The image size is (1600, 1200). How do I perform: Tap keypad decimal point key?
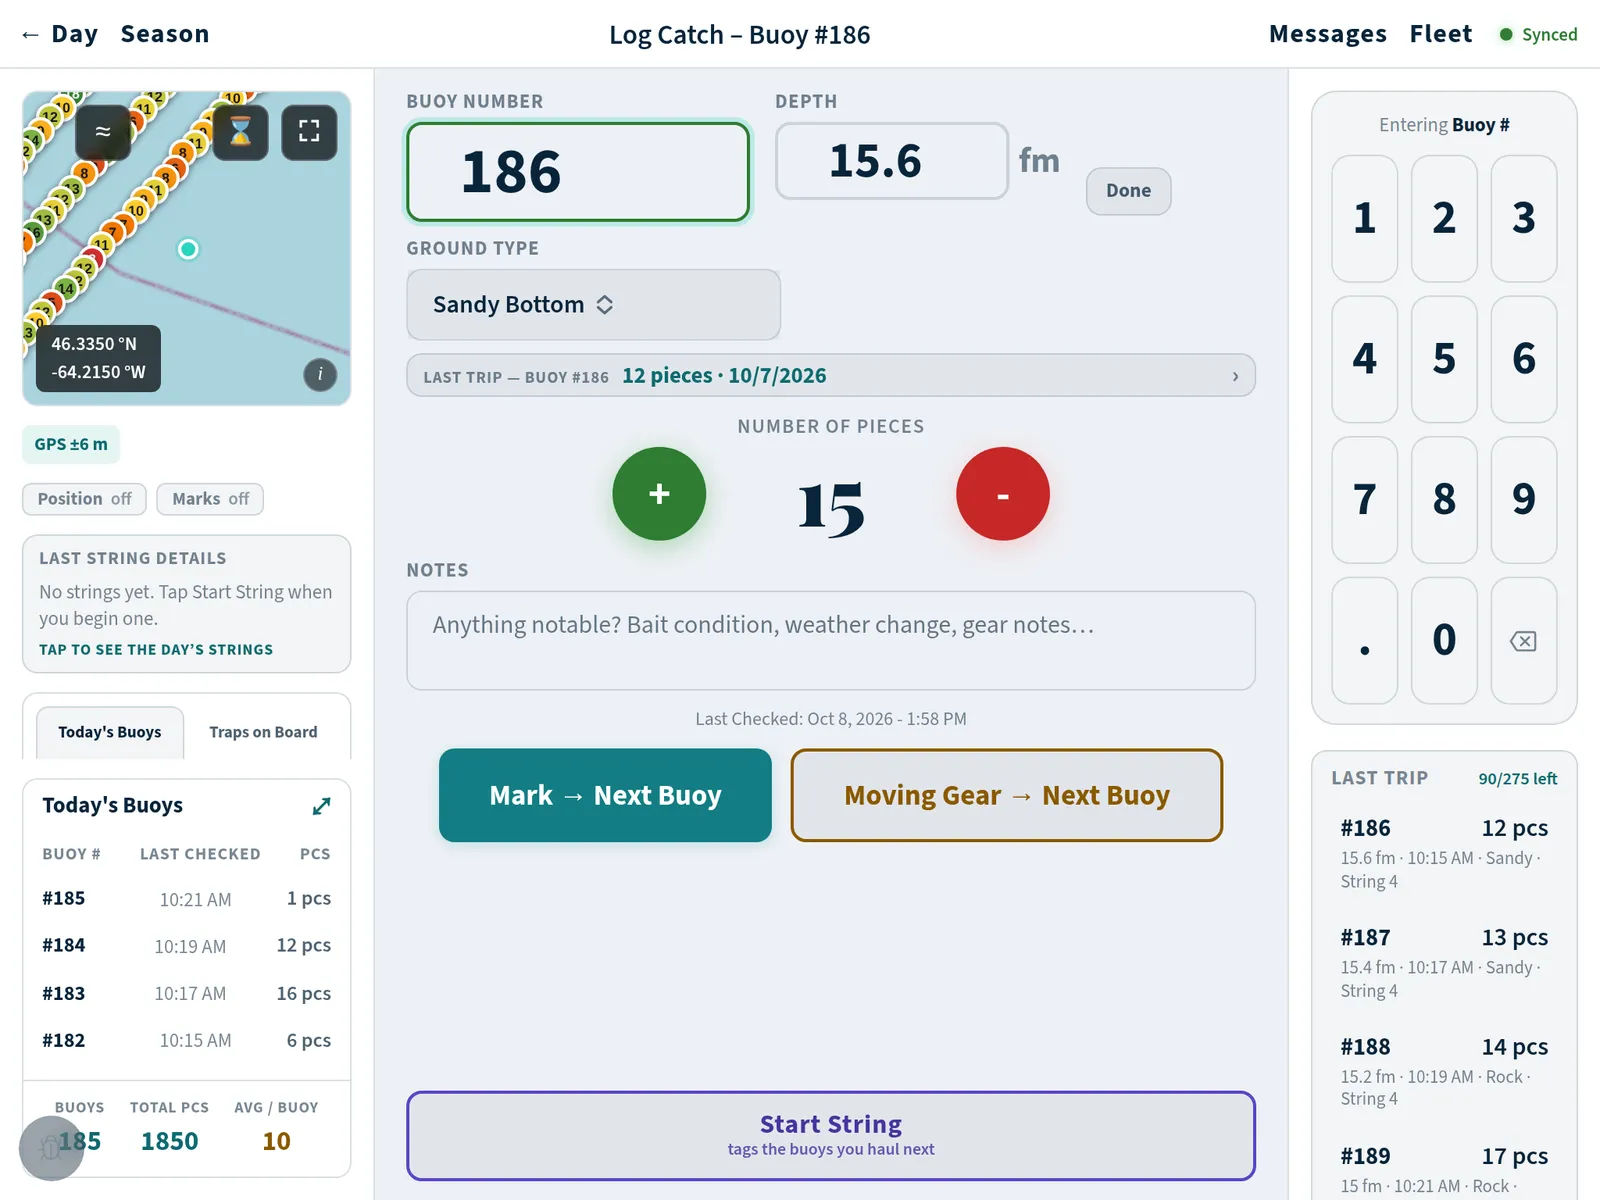pos(1365,641)
